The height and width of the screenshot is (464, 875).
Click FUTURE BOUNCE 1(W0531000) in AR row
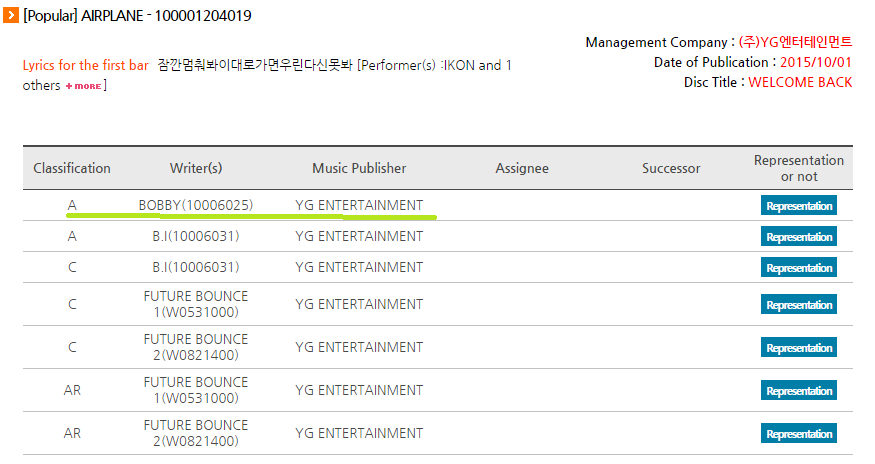point(196,390)
